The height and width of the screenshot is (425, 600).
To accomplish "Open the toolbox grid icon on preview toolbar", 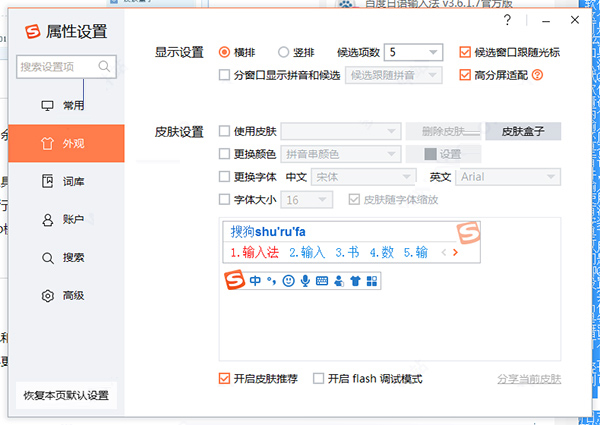I will click(372, 281).
